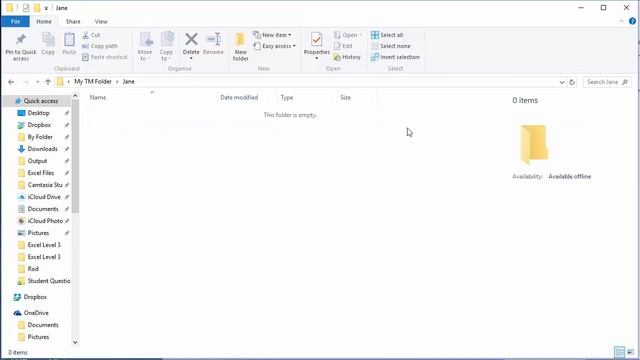
Task: Click the Rename ribbon icon
Action: pyautogui.click(x=213, y=40)
